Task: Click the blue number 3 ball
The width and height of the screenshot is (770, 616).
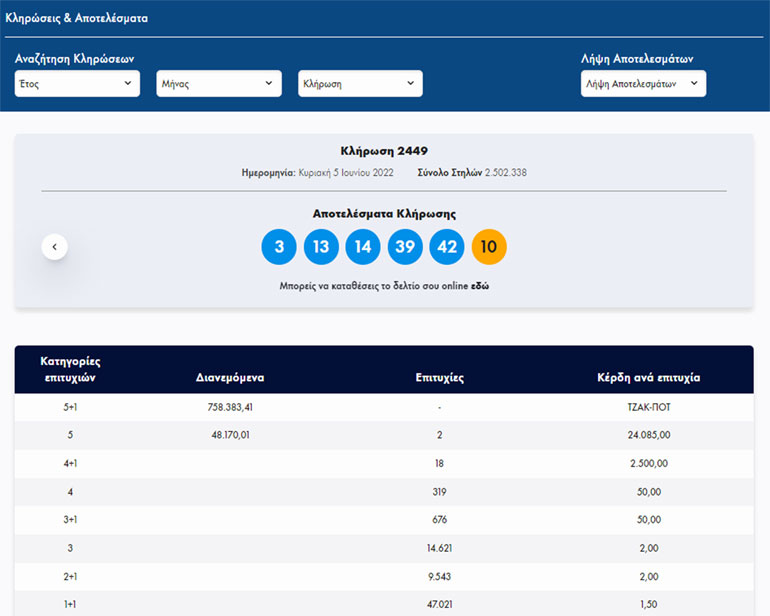Action: click(279, 247)
